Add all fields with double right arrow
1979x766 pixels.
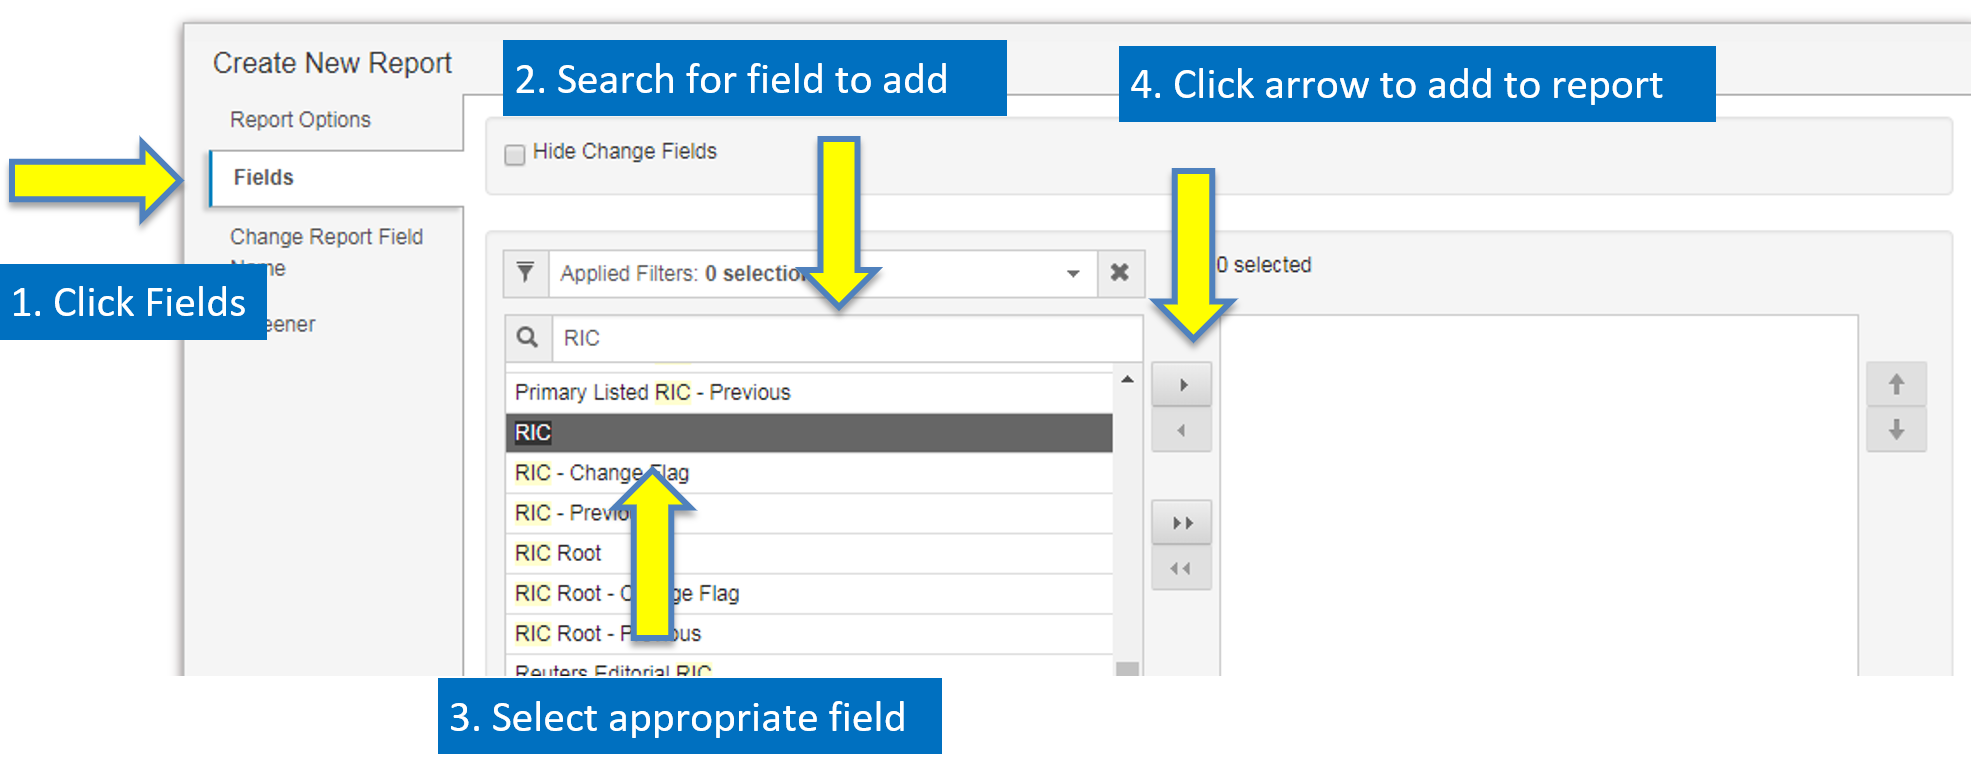pyautogui.click(x=1182, y=523)
